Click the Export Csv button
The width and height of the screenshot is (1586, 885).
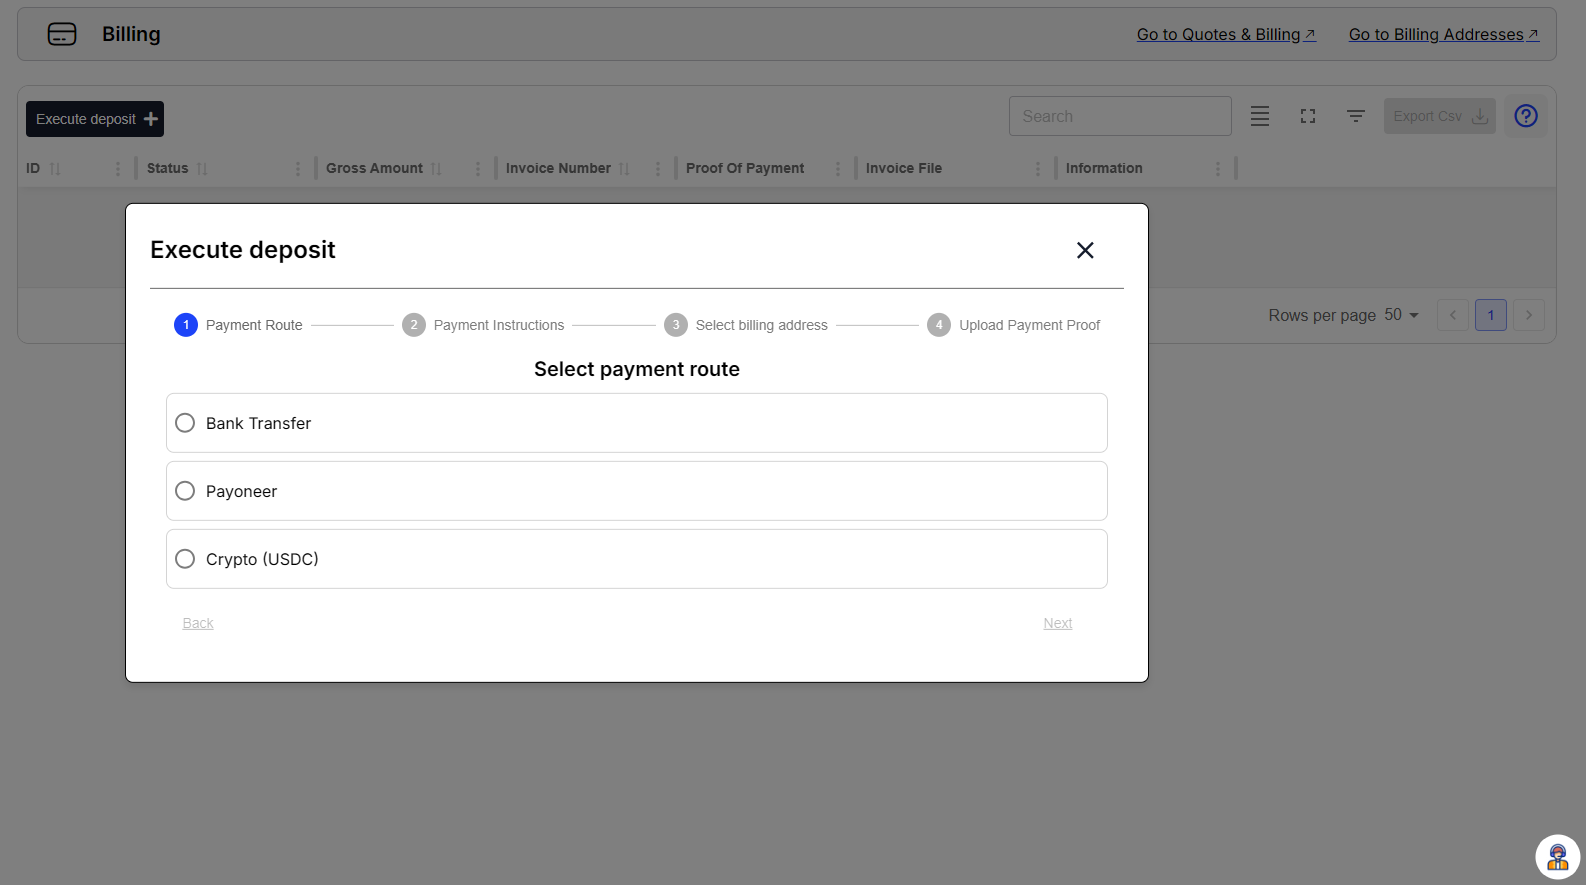[x=1440, y=116]
